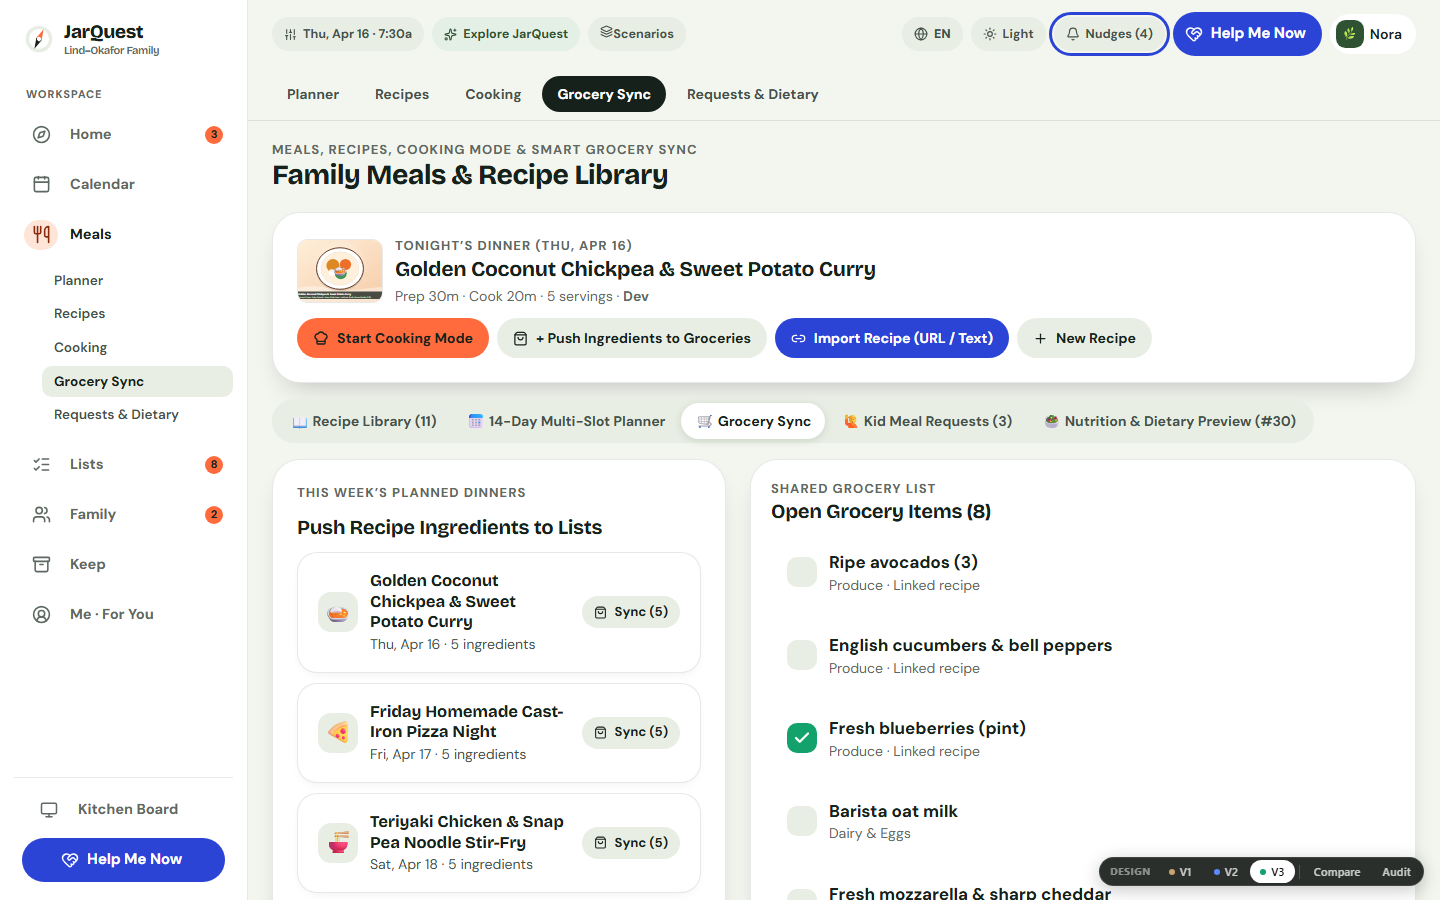The image size is (1440, 900).
Task: Select design version V3
Action: 1272,872
